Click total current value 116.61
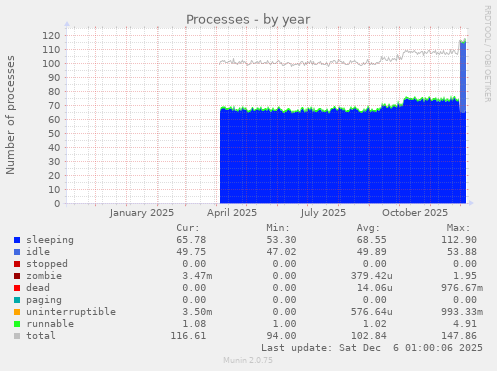Image resolution: width=497 pixels, height=371 pixels. (x=188, y=336)
